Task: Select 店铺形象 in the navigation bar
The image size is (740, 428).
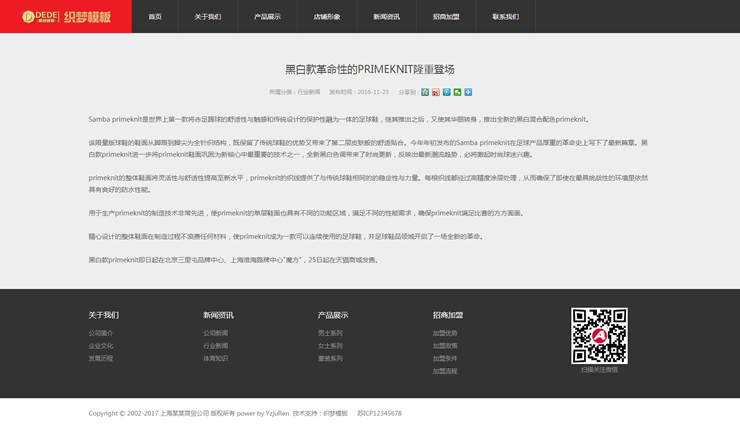Action: (327, 17)
